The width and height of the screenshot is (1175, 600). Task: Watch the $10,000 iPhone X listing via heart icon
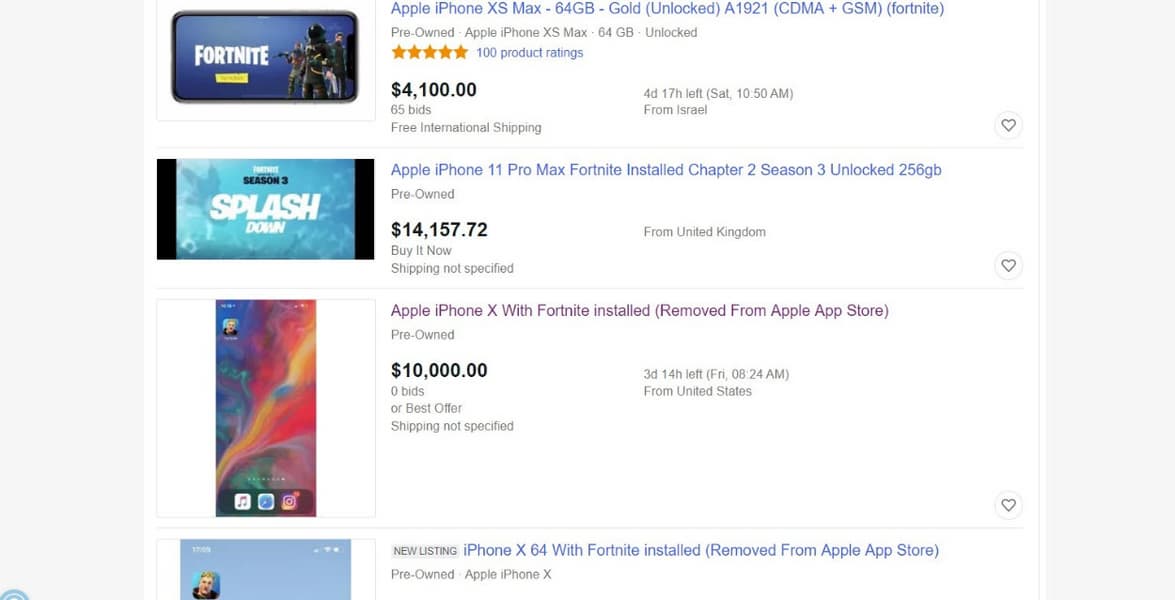(x=1008, y=505)
